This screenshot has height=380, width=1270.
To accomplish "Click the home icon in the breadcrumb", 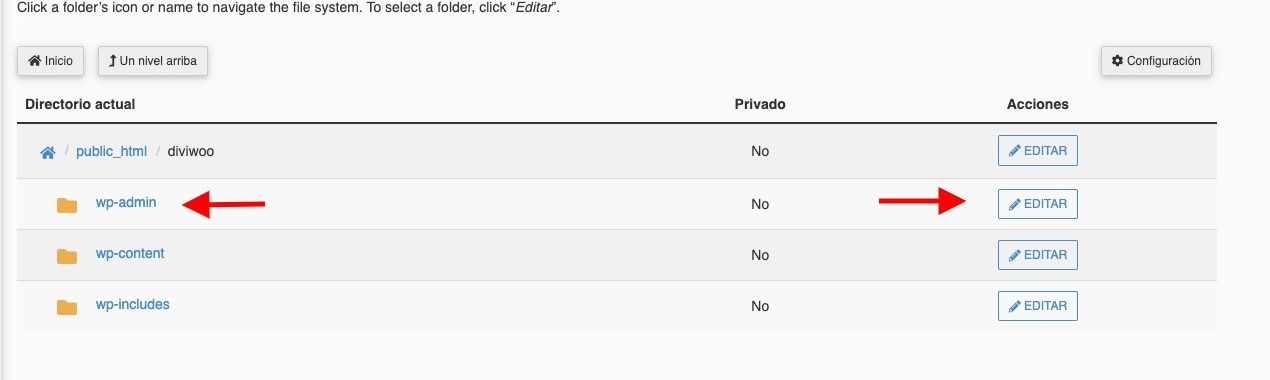I will click(47, 153).
